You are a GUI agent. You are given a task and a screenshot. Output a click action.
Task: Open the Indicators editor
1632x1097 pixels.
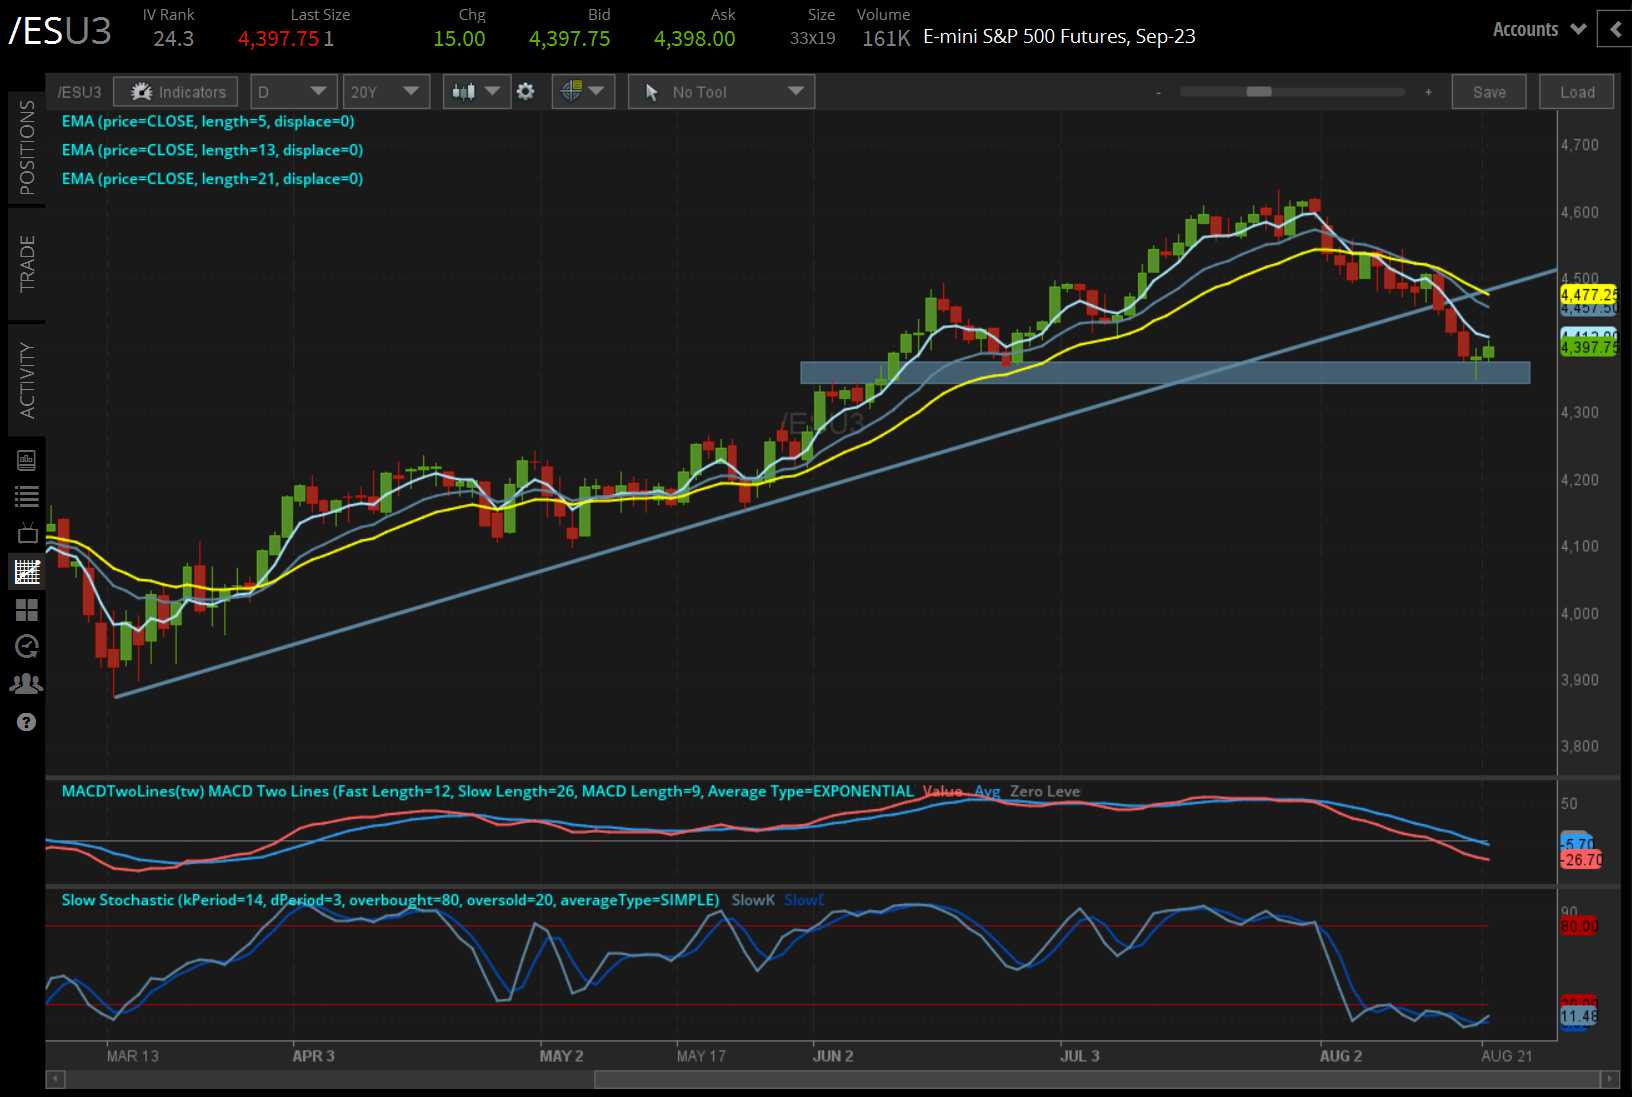[x=175, y=91]
